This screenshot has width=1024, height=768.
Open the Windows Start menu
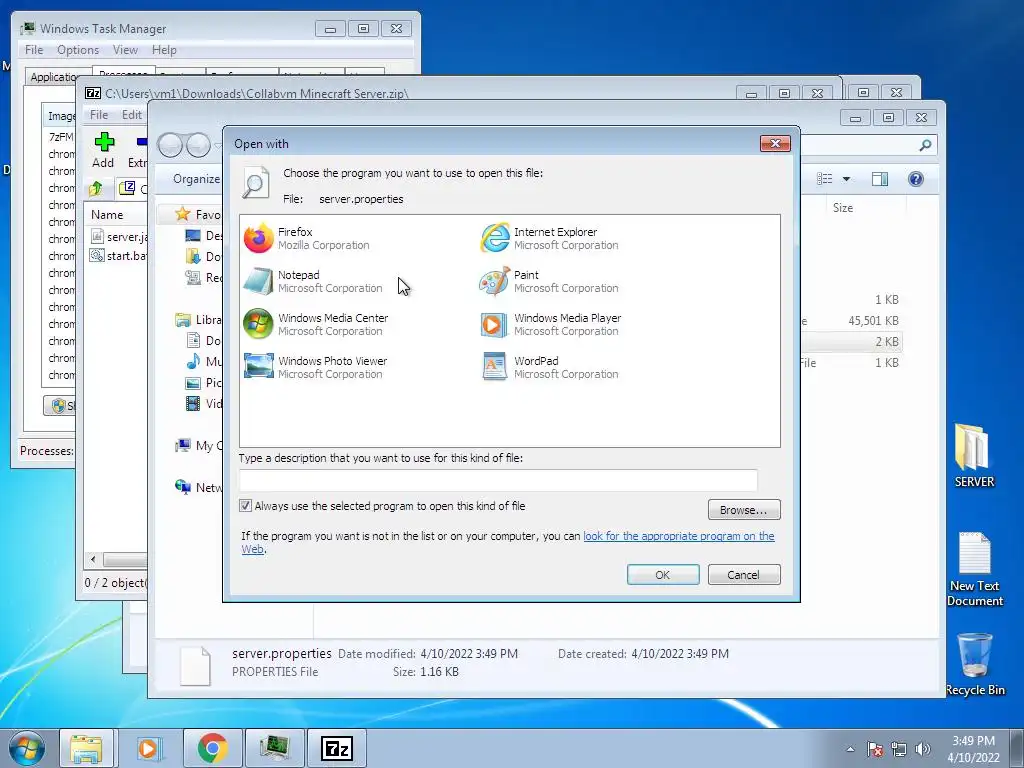(27, 748)
